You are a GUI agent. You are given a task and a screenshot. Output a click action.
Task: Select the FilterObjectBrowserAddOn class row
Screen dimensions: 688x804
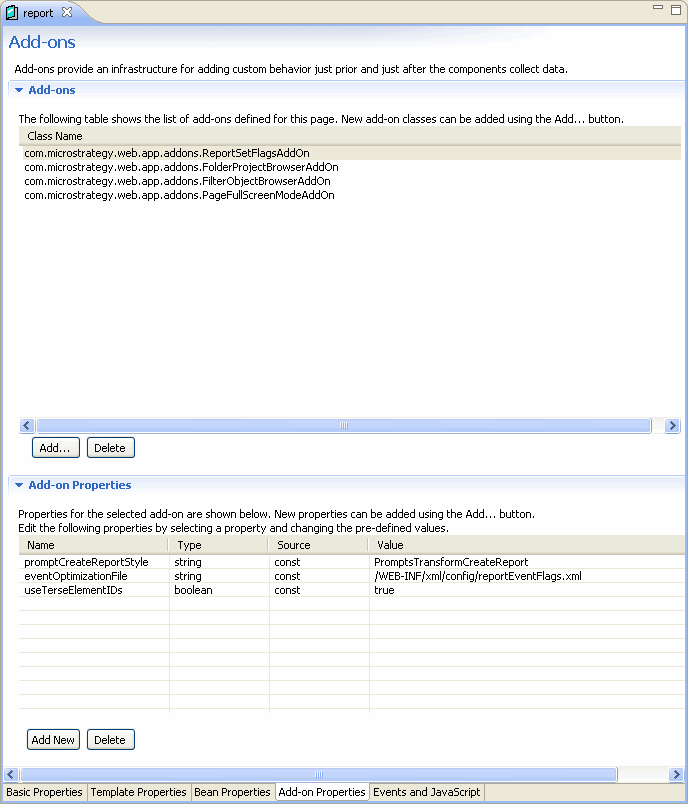click(x=352, y=181)
